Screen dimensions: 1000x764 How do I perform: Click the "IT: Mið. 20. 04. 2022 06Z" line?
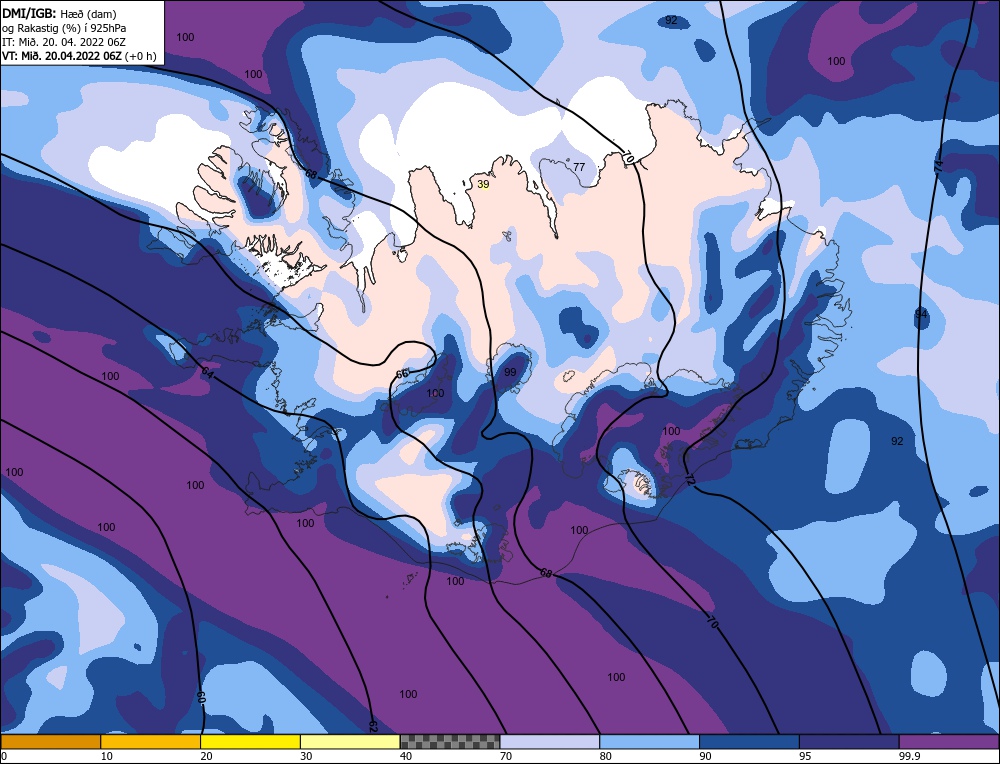tap(64, 42)
